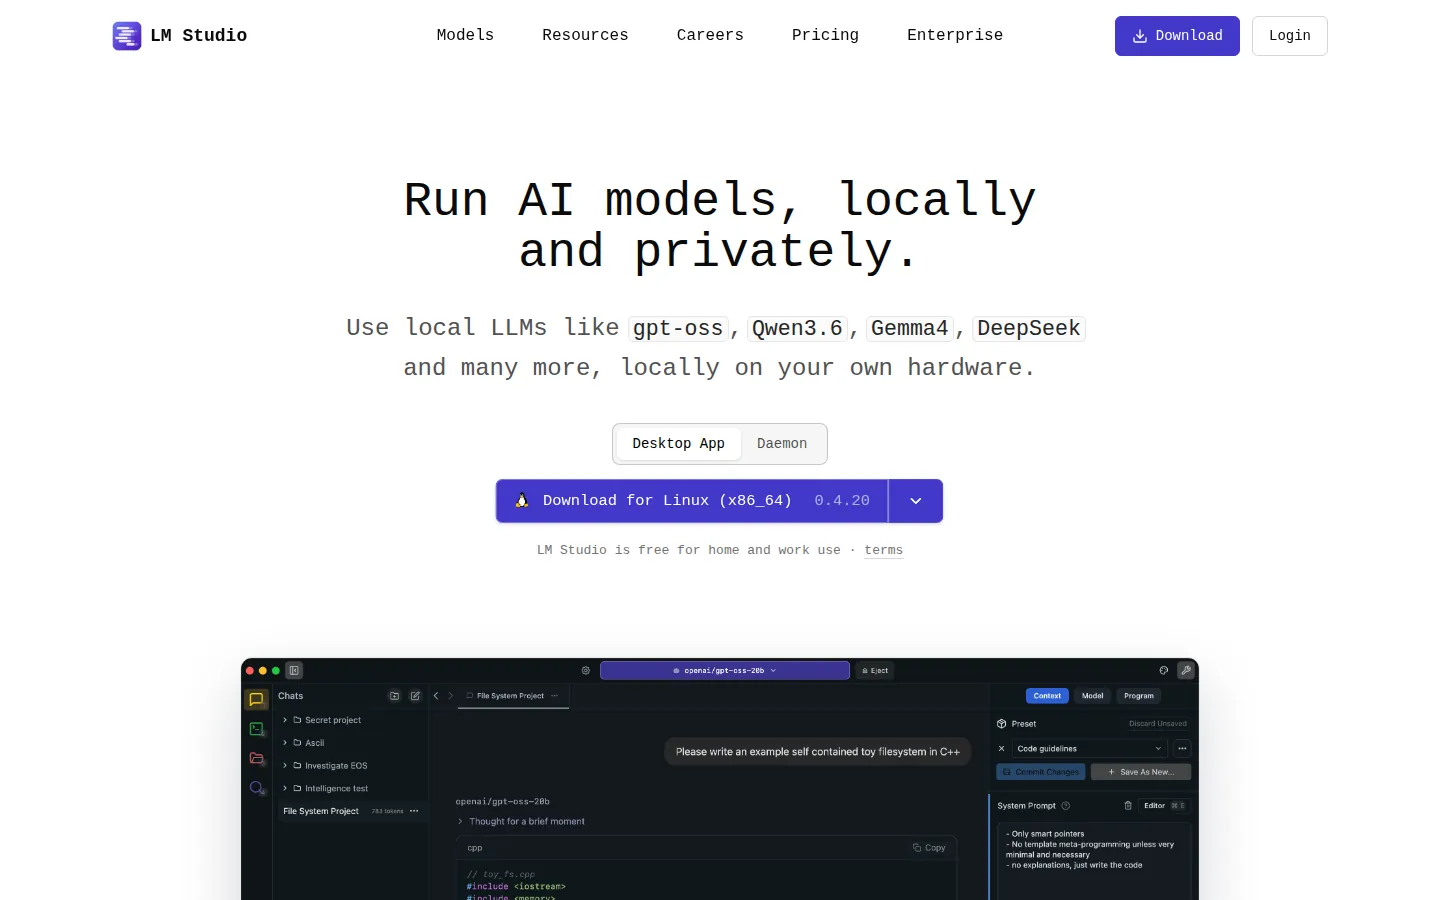Screen dimensions: 1440x900
Task: Click the DeepSeek model tag
Action: tap(1029, 328)
